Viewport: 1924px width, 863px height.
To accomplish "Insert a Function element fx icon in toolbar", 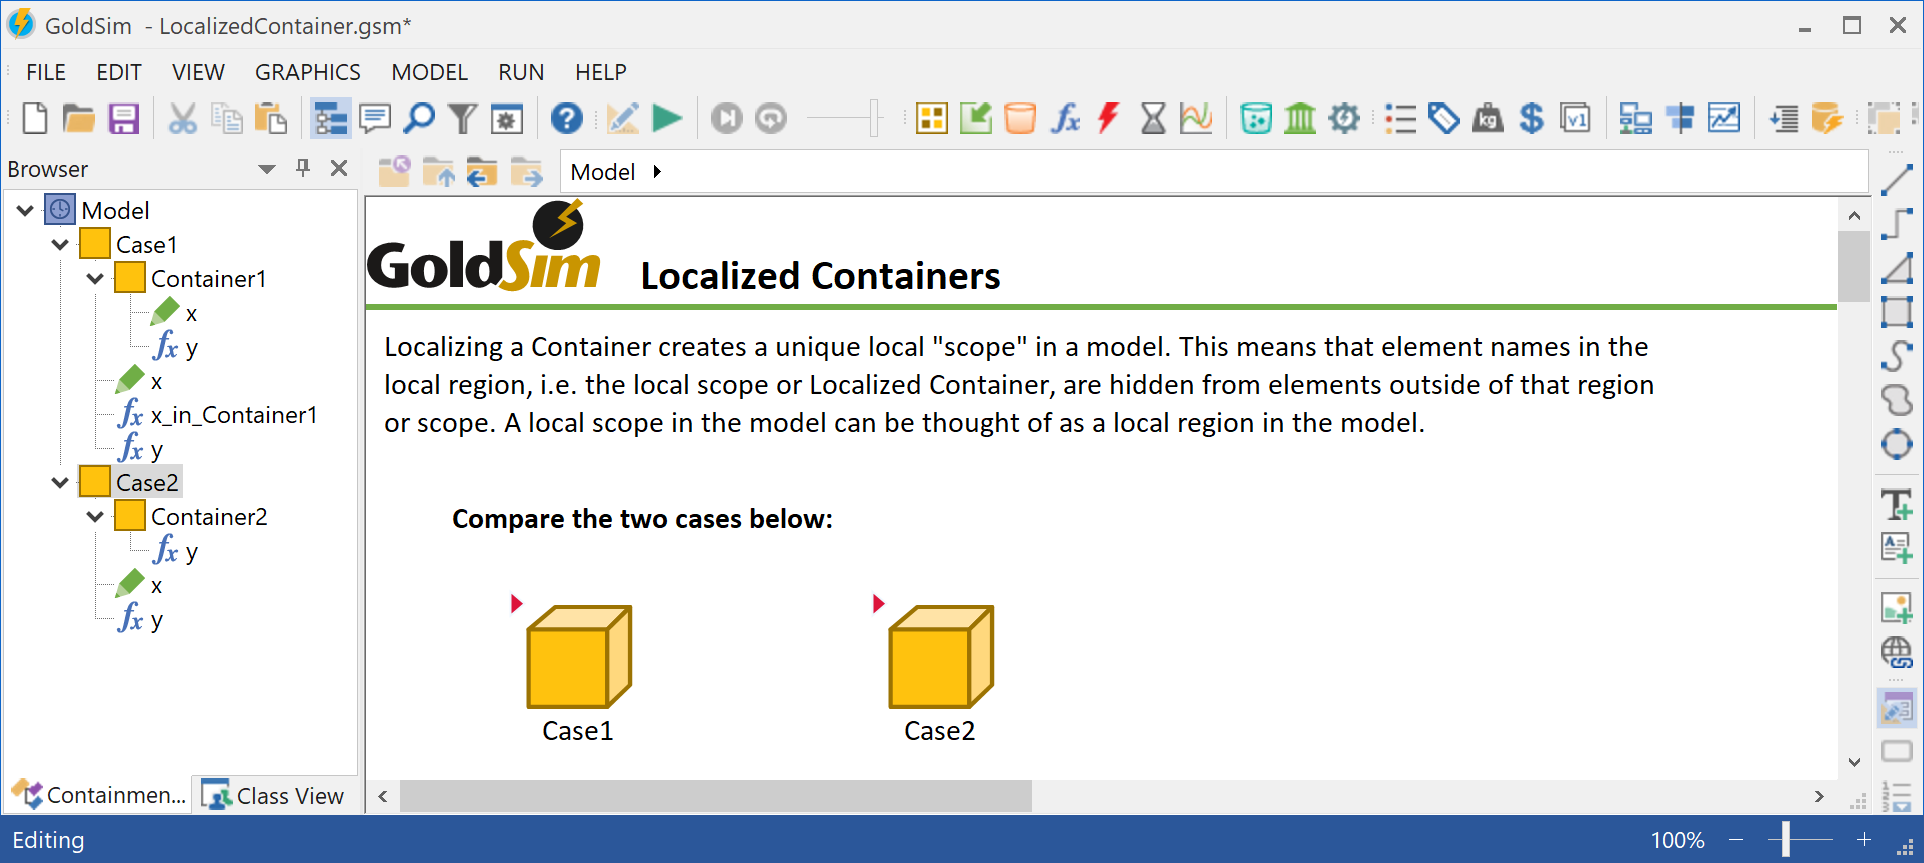I will tap(1065, 118).
